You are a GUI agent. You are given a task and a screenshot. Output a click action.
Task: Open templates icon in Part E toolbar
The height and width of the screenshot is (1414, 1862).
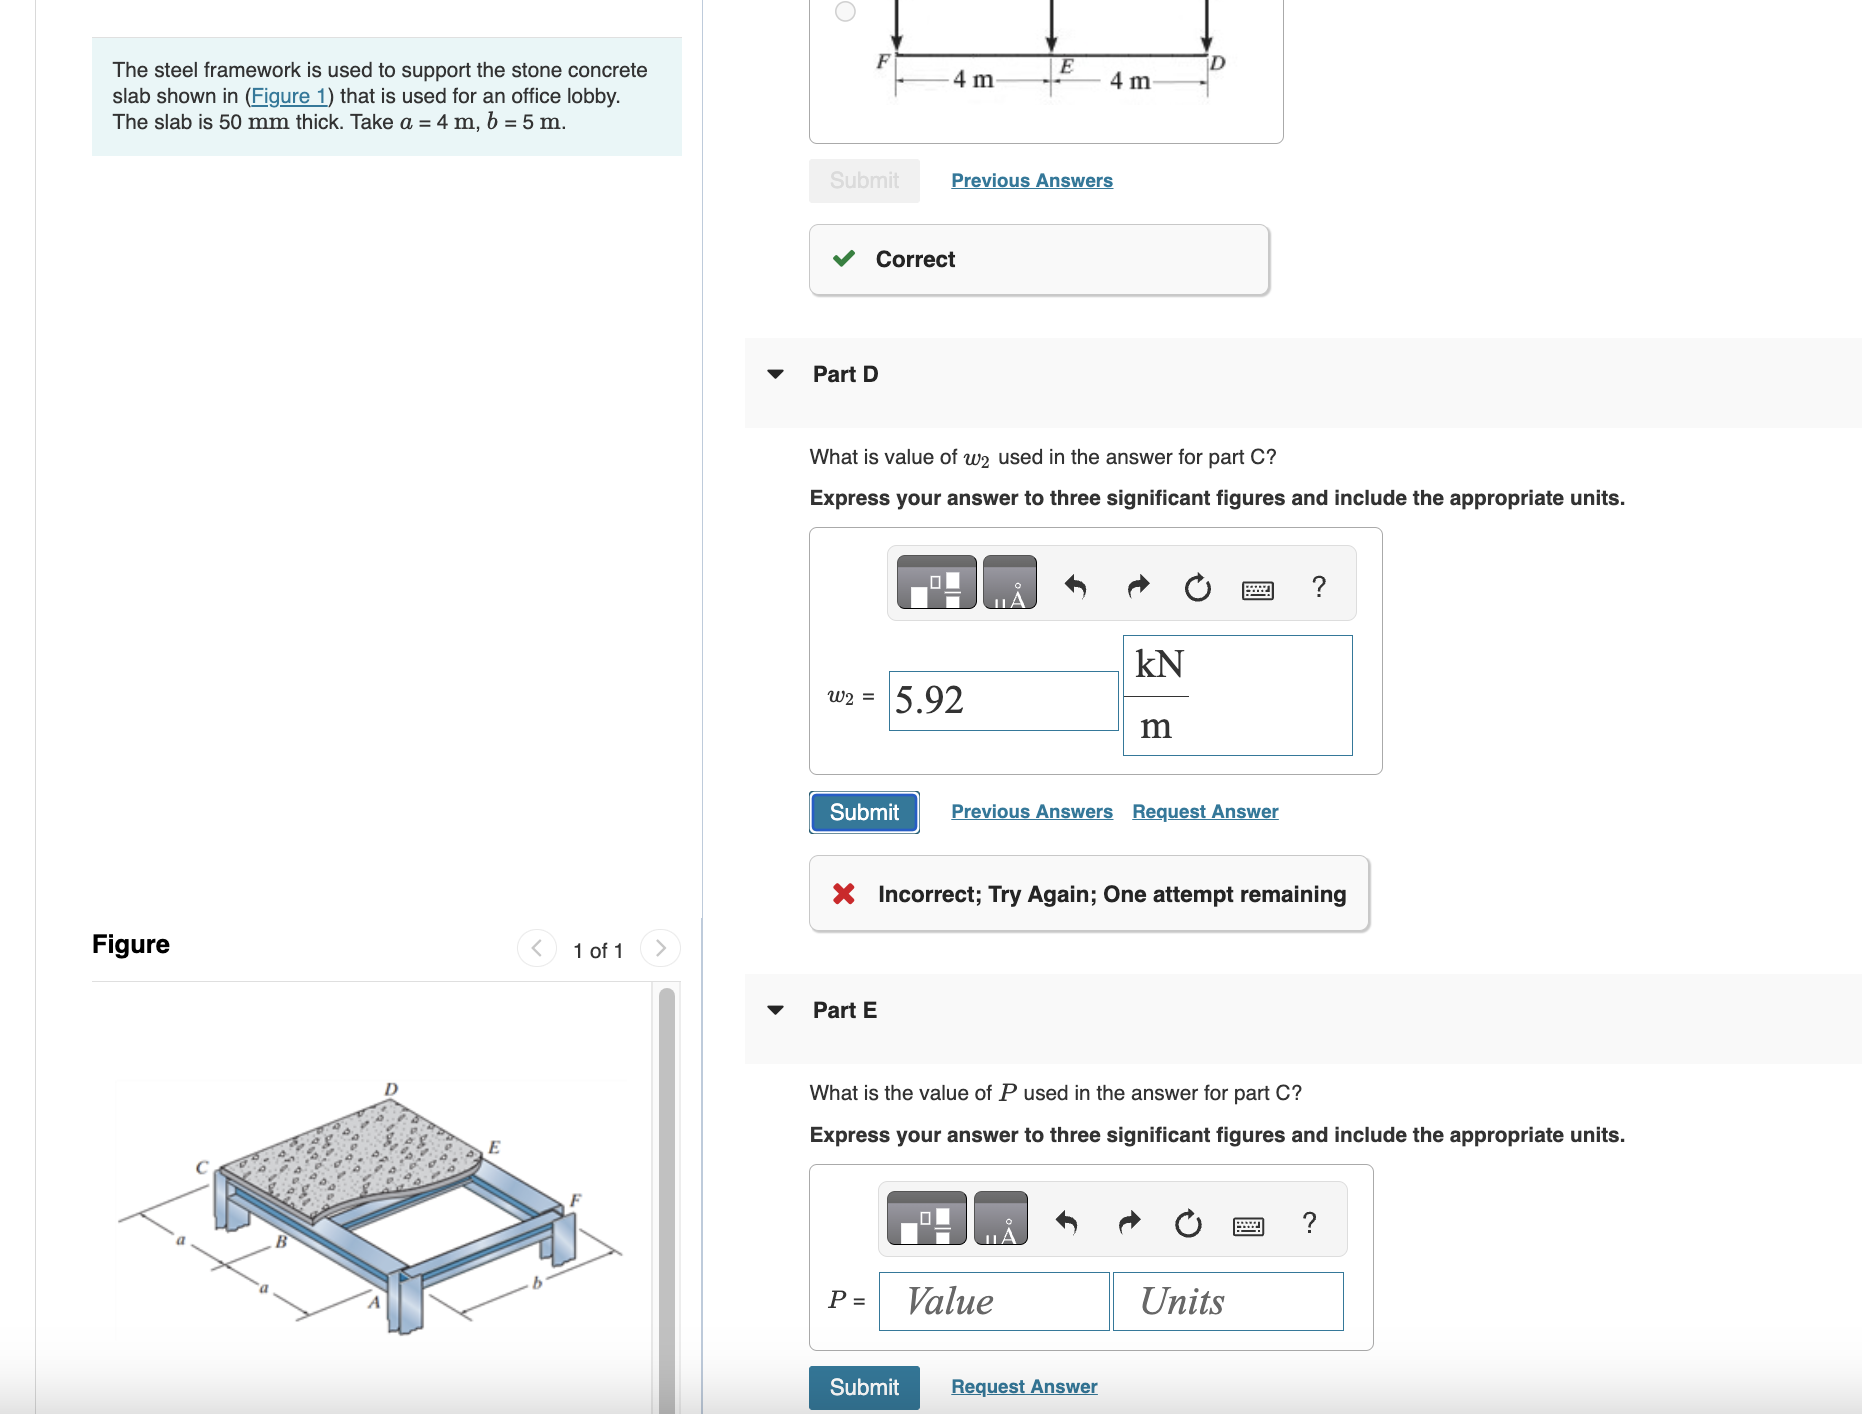pos(926,1219)
